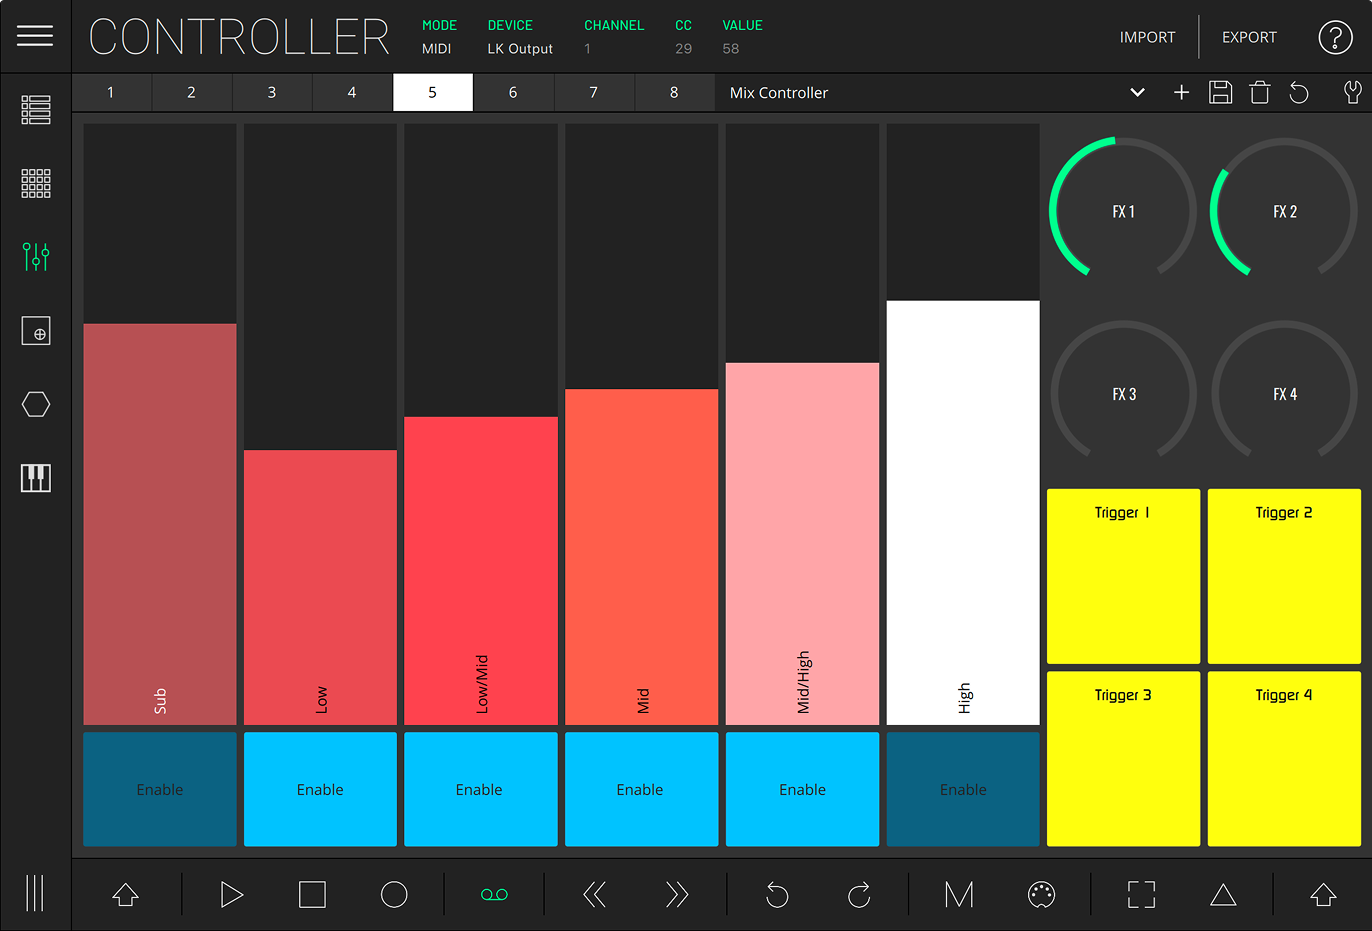Enable the Sub frequency band

click(159, 789)
